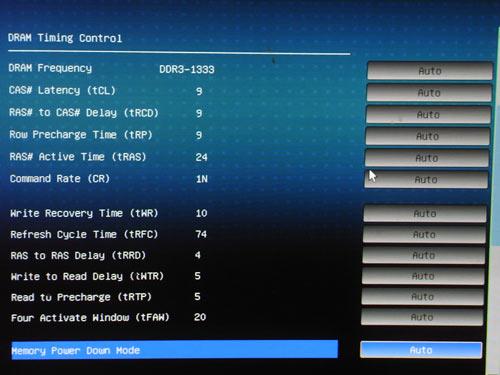Select the Command Rate (CR) label
Viewport: 500px width, 375px height.
pos(60,179)
